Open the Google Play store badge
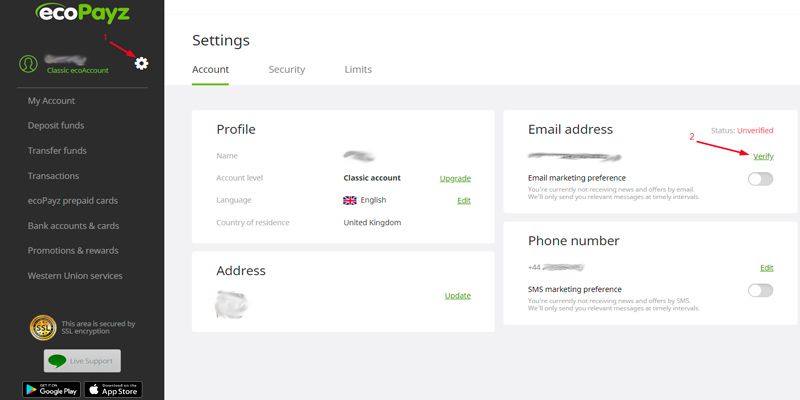 49,389
